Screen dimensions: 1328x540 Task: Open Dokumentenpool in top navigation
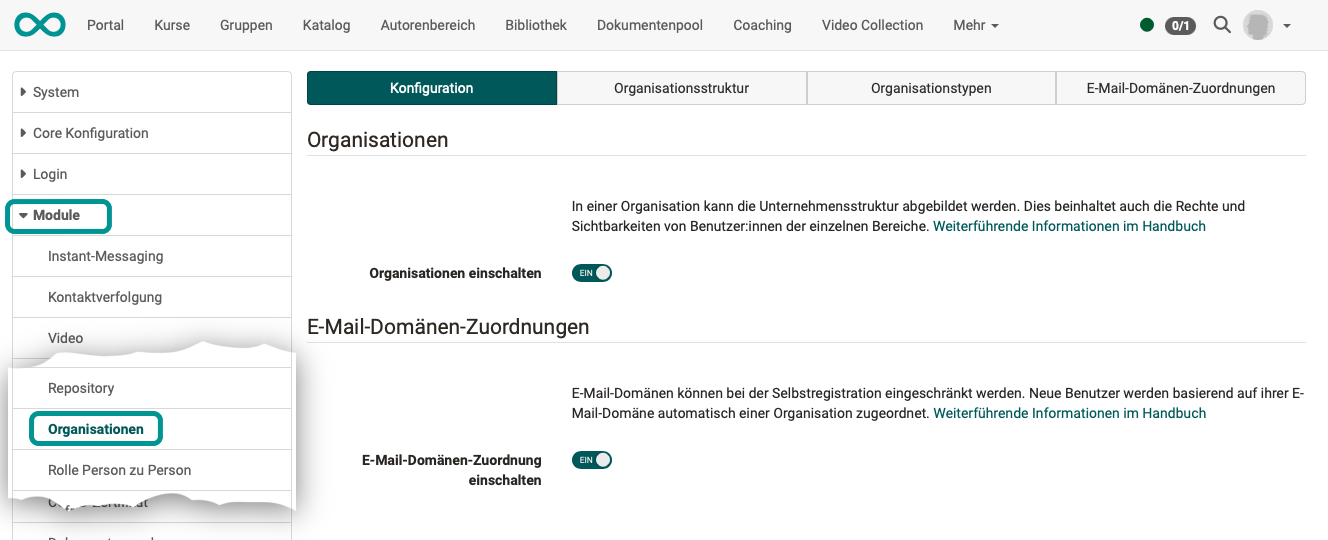click(650, 25)
